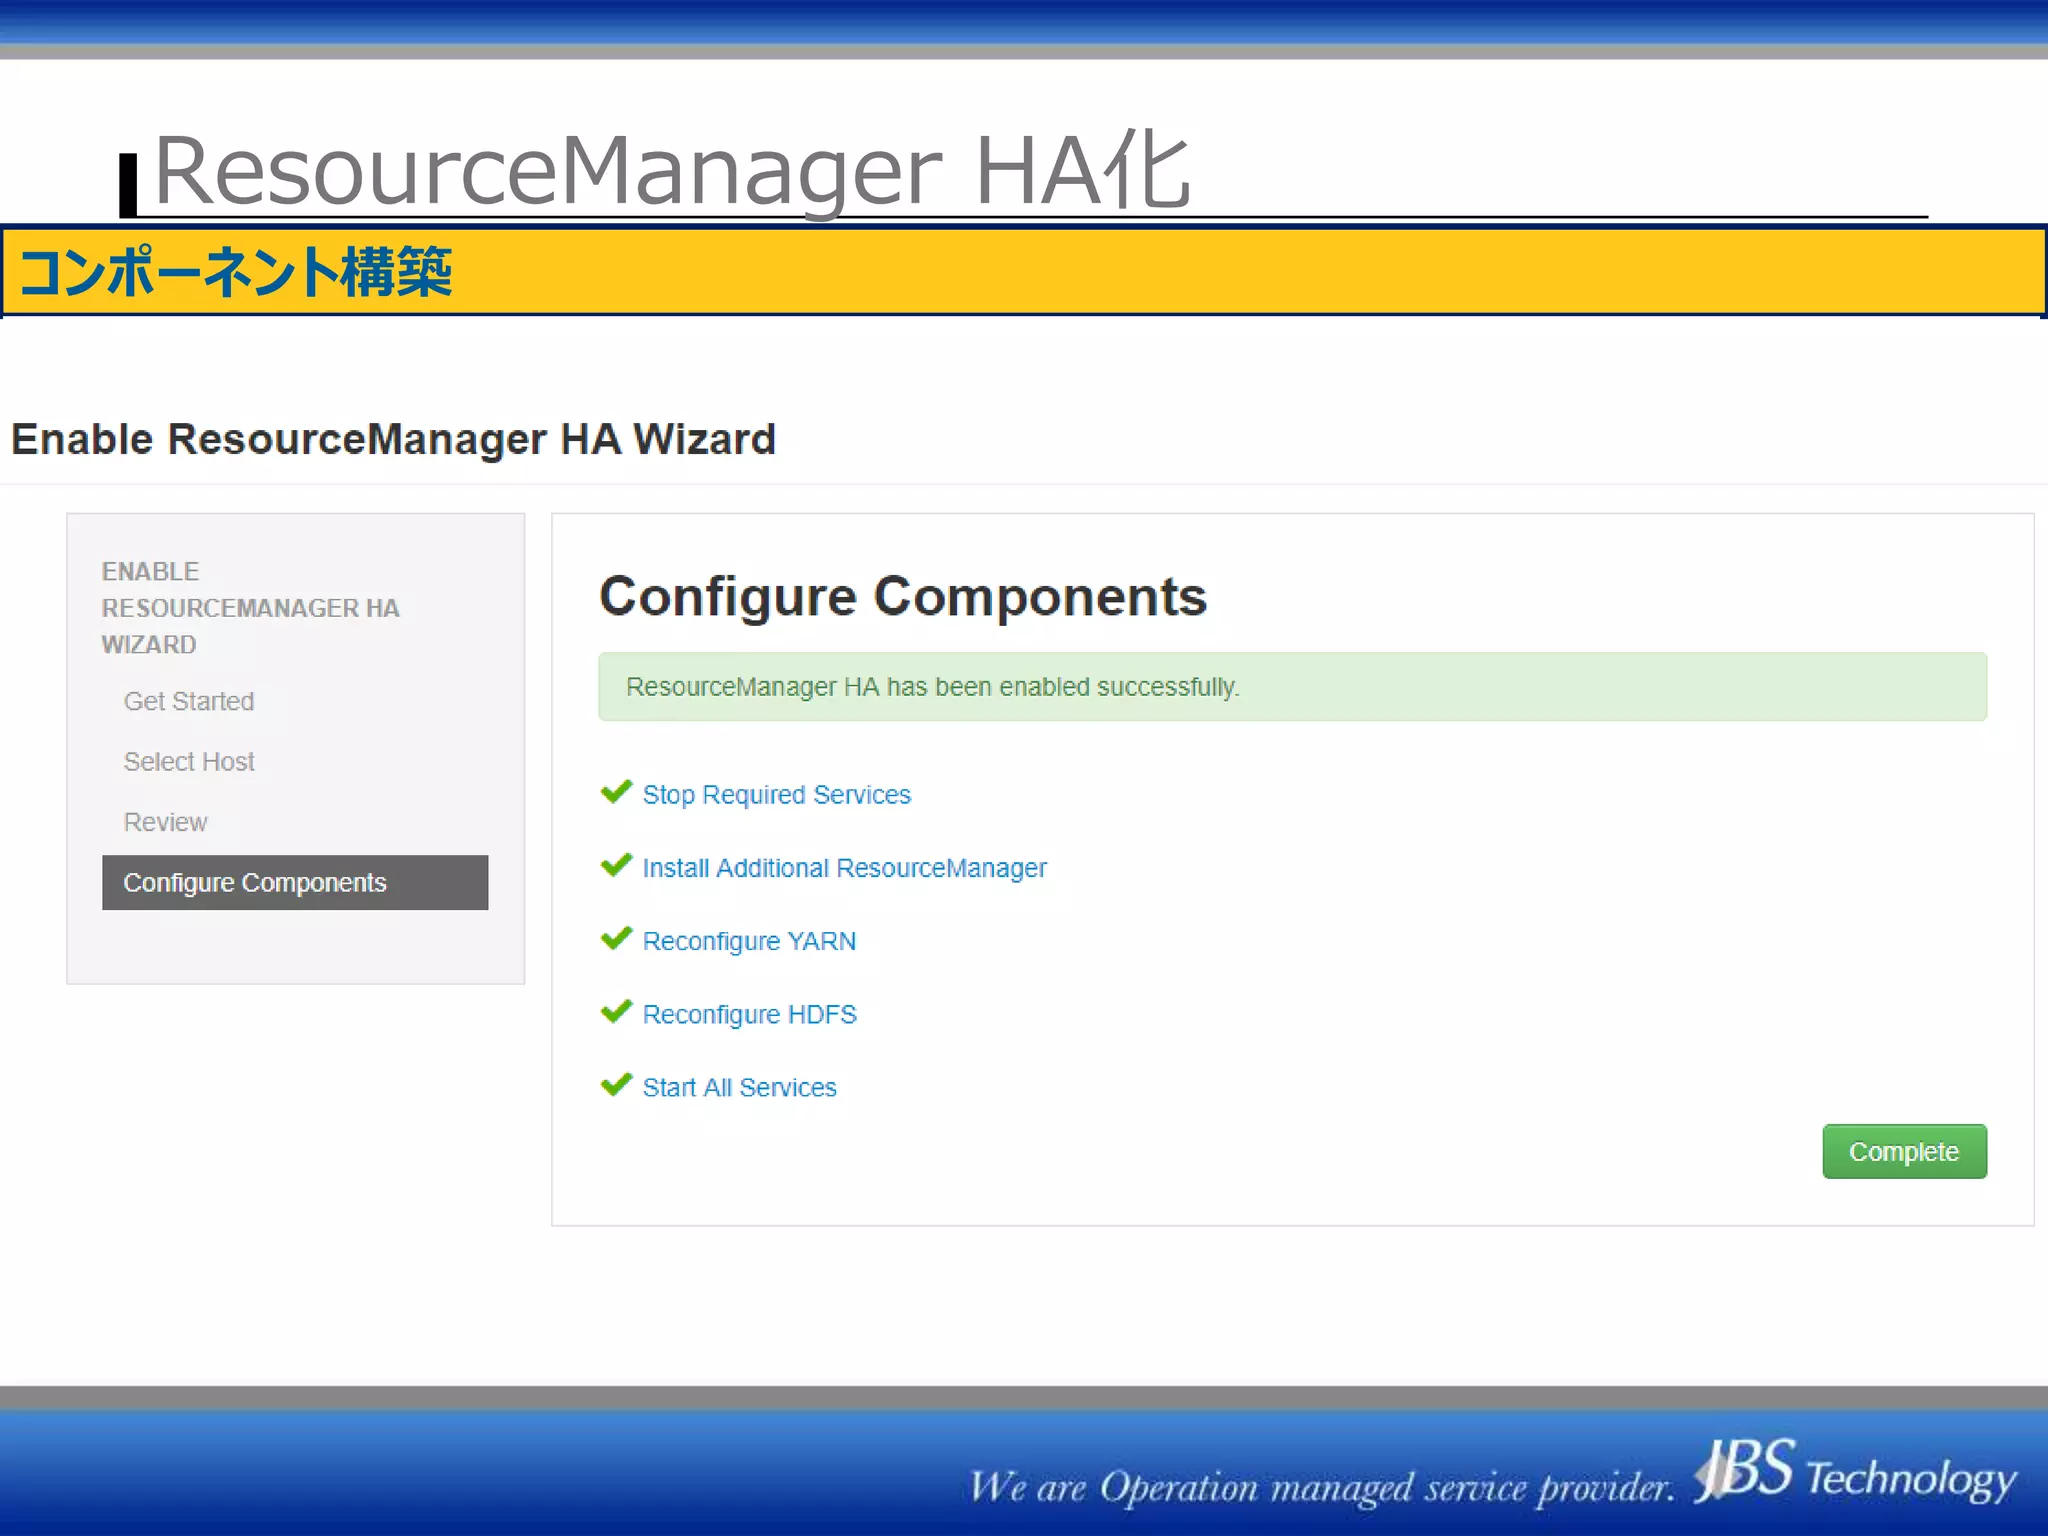Open the Stop Required Services link
This screenshot has height=1536, width=2048.
(776, 794)
